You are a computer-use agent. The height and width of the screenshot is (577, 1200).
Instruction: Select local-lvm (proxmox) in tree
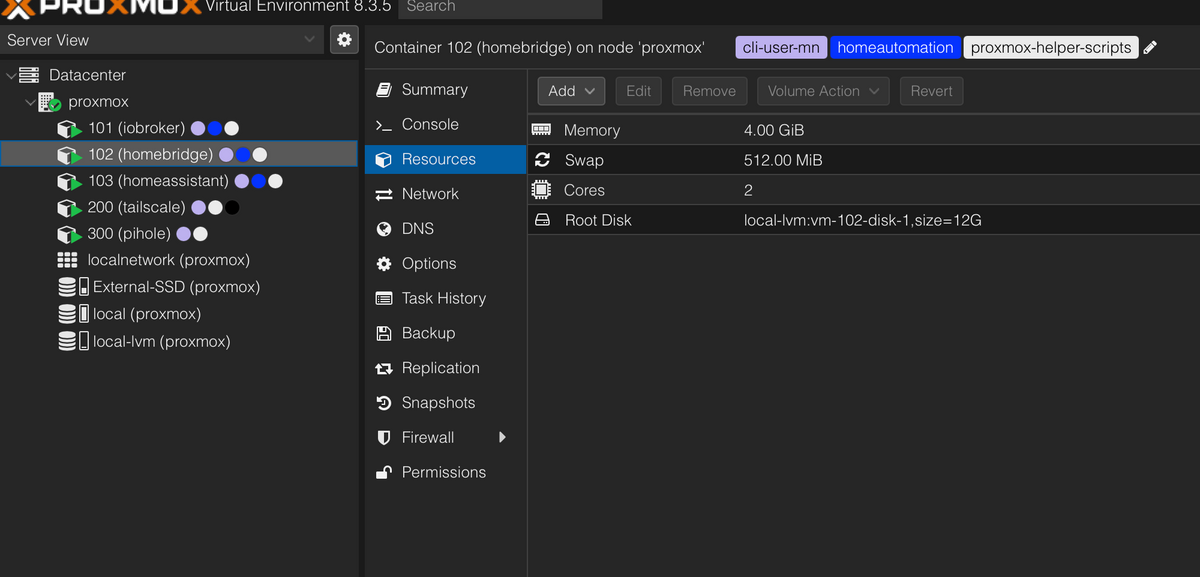pyautogui.click(x=162, y=341)
